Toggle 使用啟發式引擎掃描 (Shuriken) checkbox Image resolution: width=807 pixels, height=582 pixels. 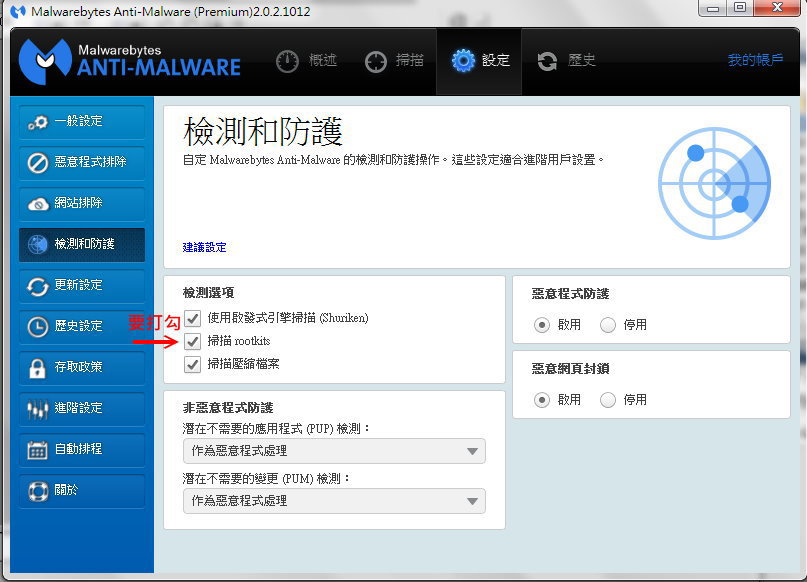pos(192,318)
